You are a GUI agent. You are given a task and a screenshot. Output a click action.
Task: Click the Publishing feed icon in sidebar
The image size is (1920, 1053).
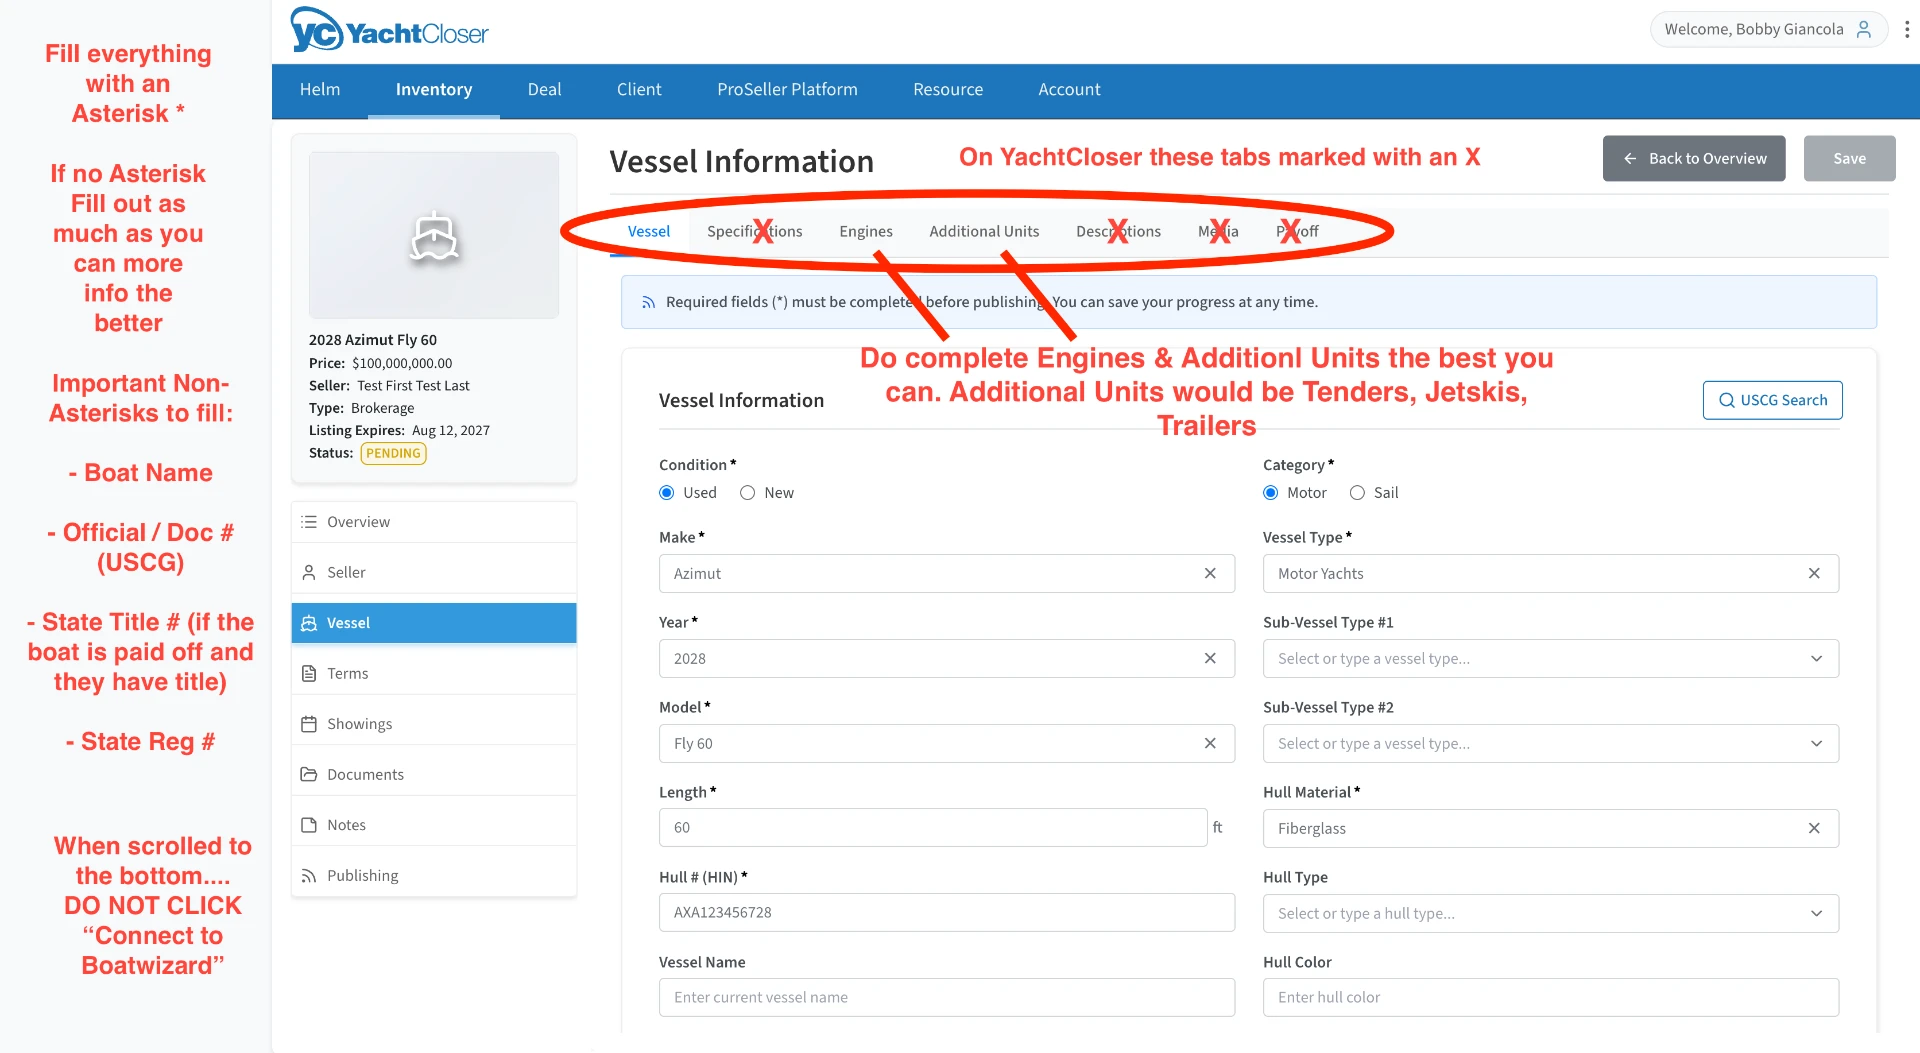[x=309, y=875]
